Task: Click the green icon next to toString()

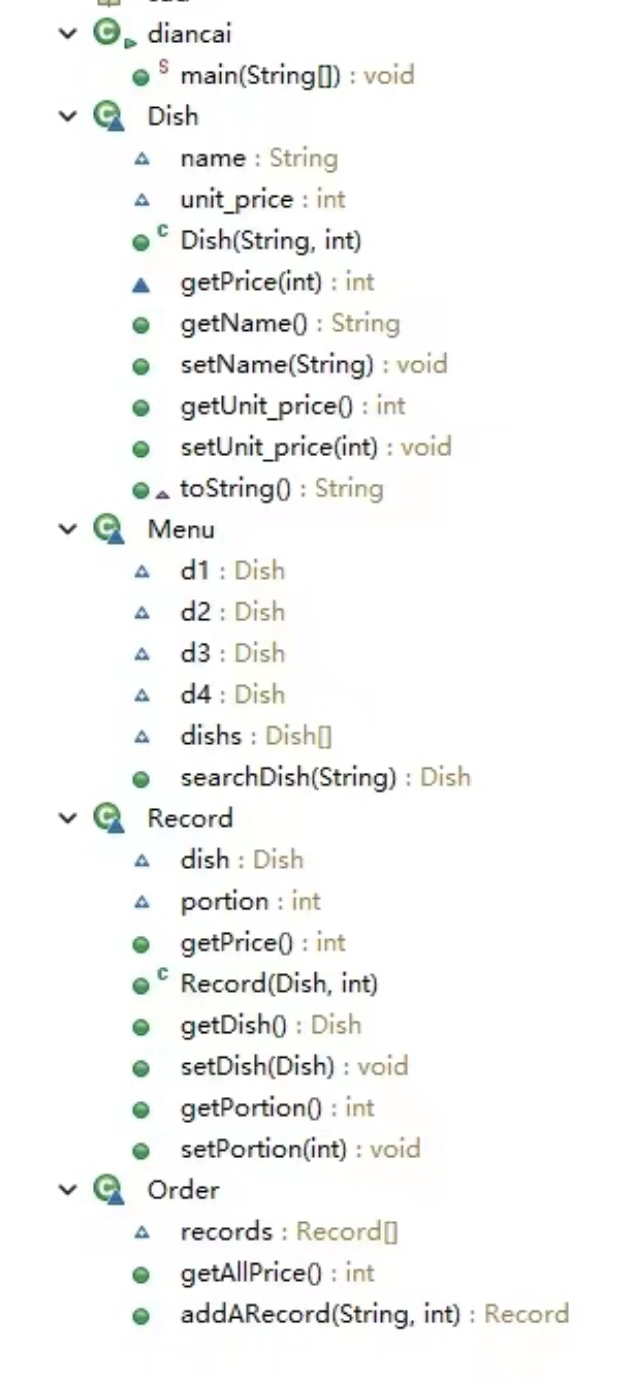Action: 141,490
